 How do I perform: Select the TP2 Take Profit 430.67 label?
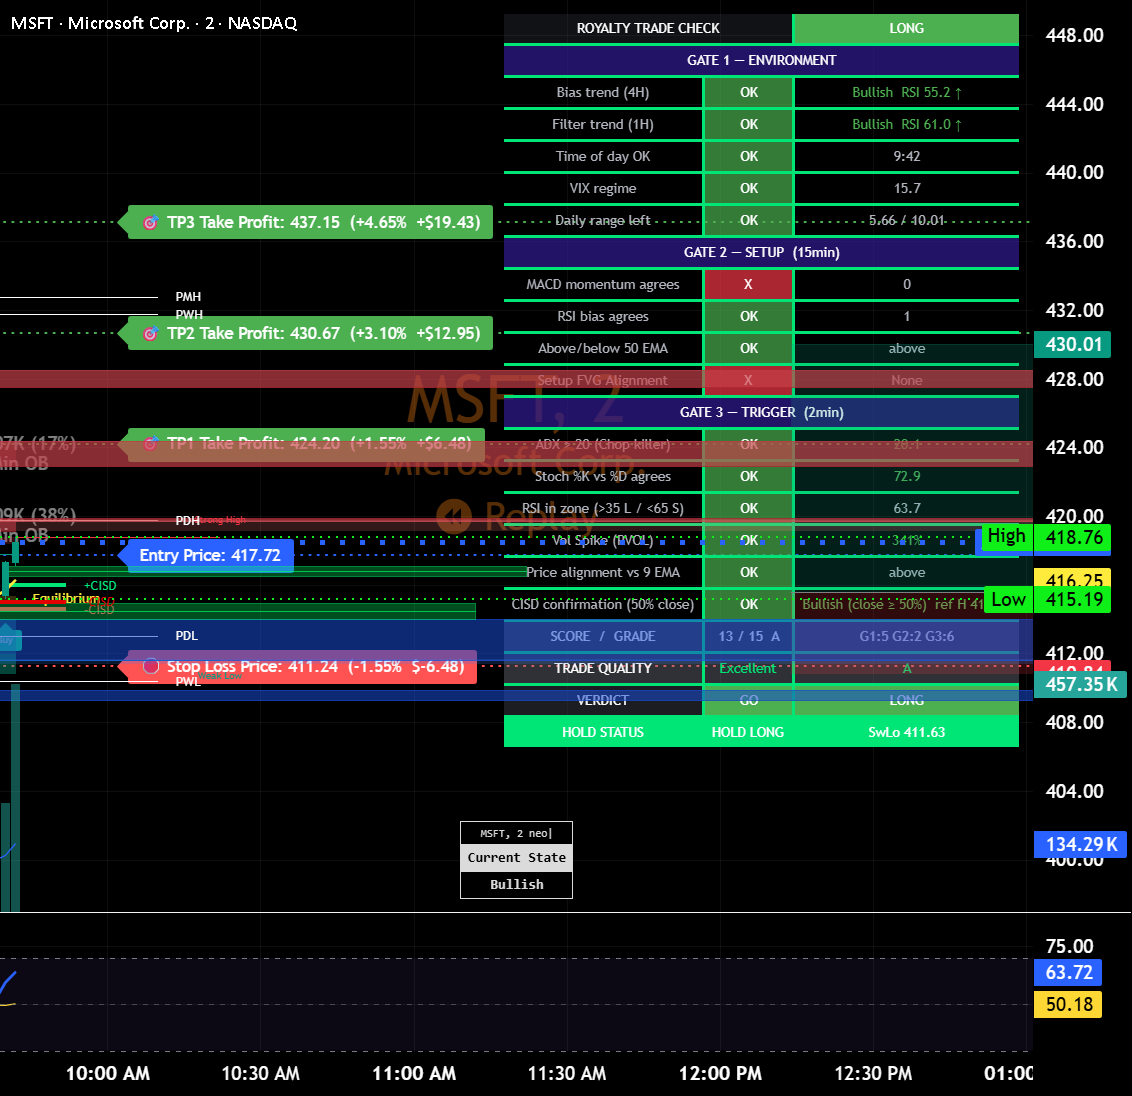[305, 333]
